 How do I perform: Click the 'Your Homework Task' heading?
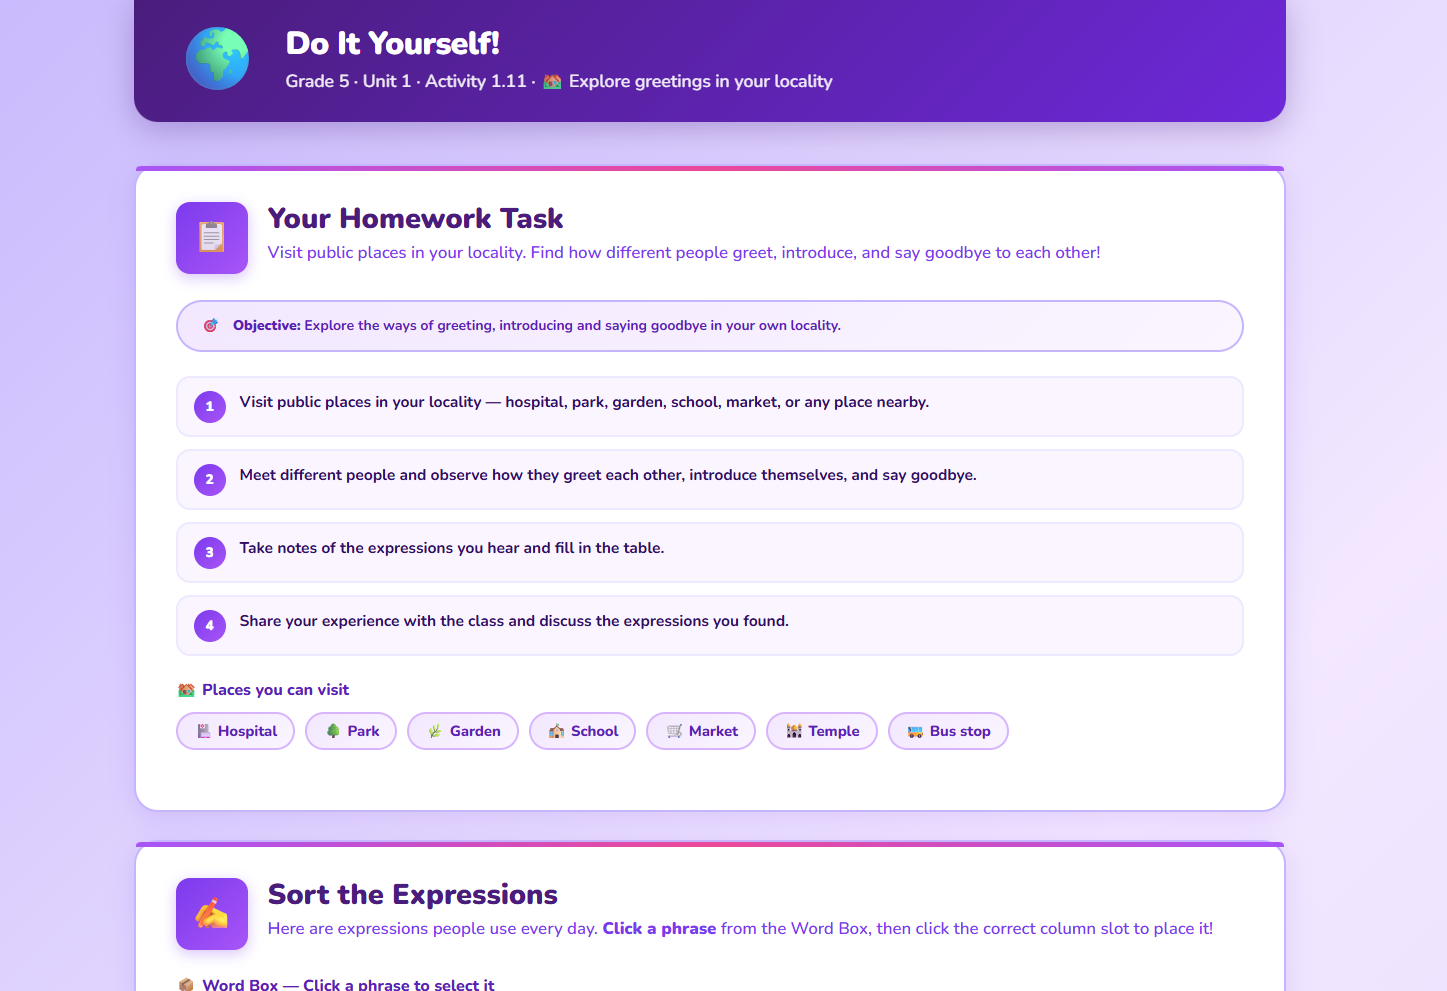[x=416, y=219]
